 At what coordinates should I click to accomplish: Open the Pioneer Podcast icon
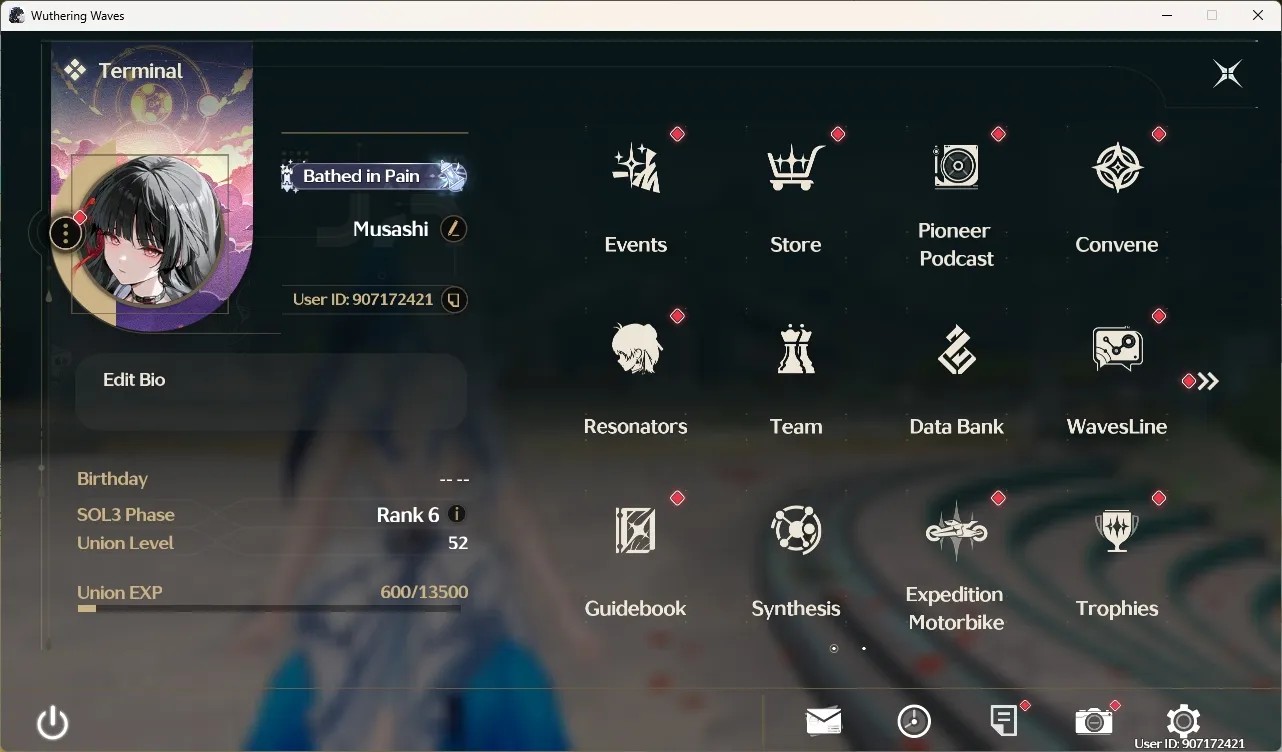[956, 166]
